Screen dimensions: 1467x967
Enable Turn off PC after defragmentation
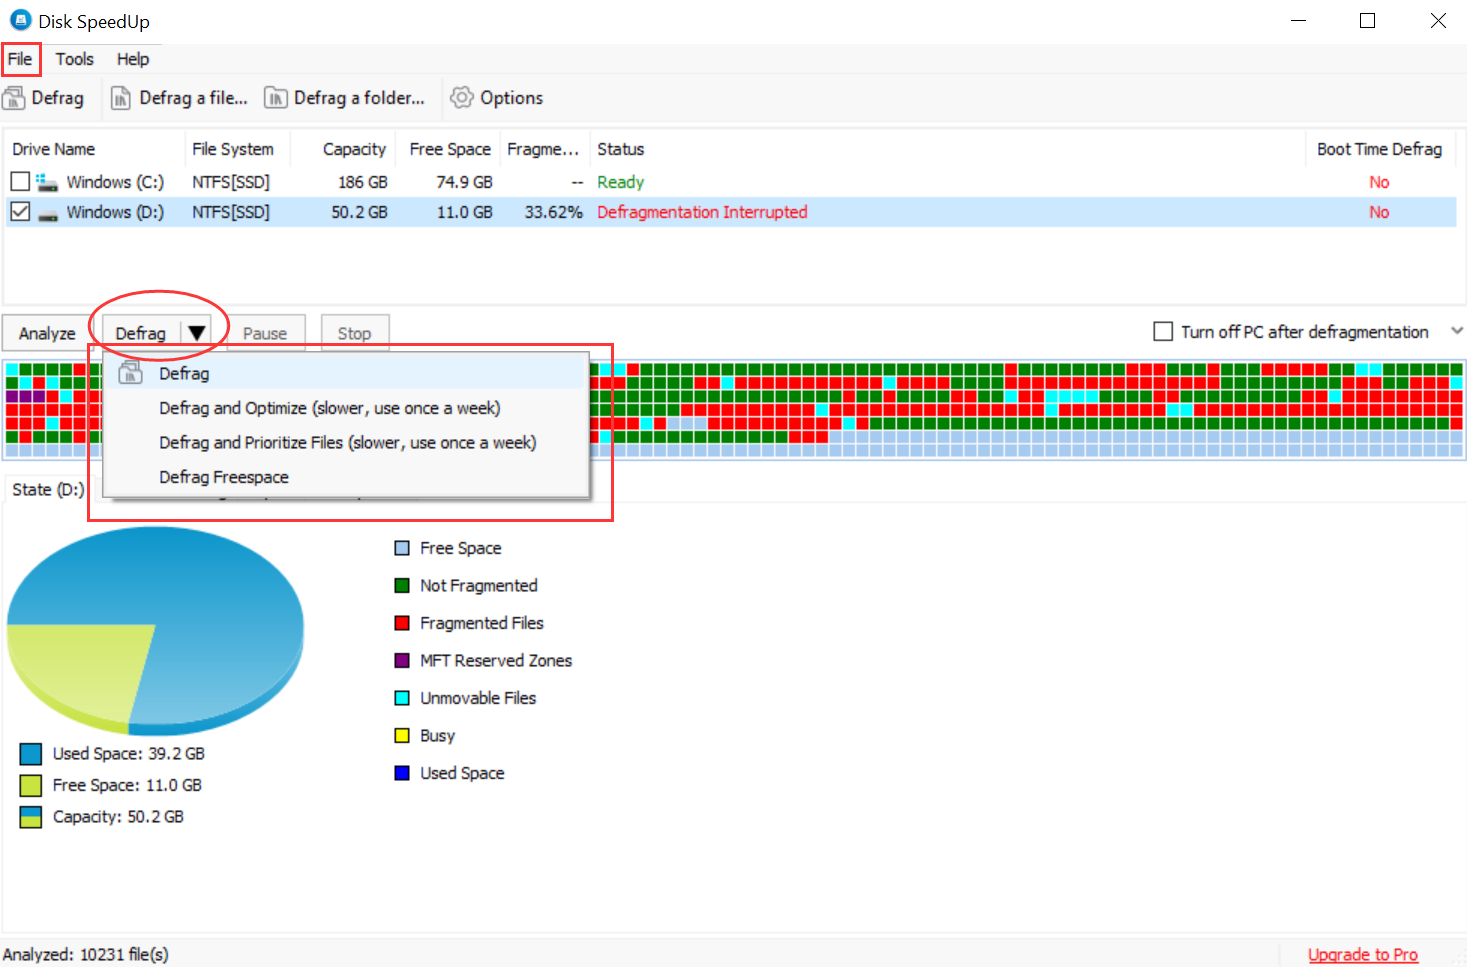(1163, 332)
